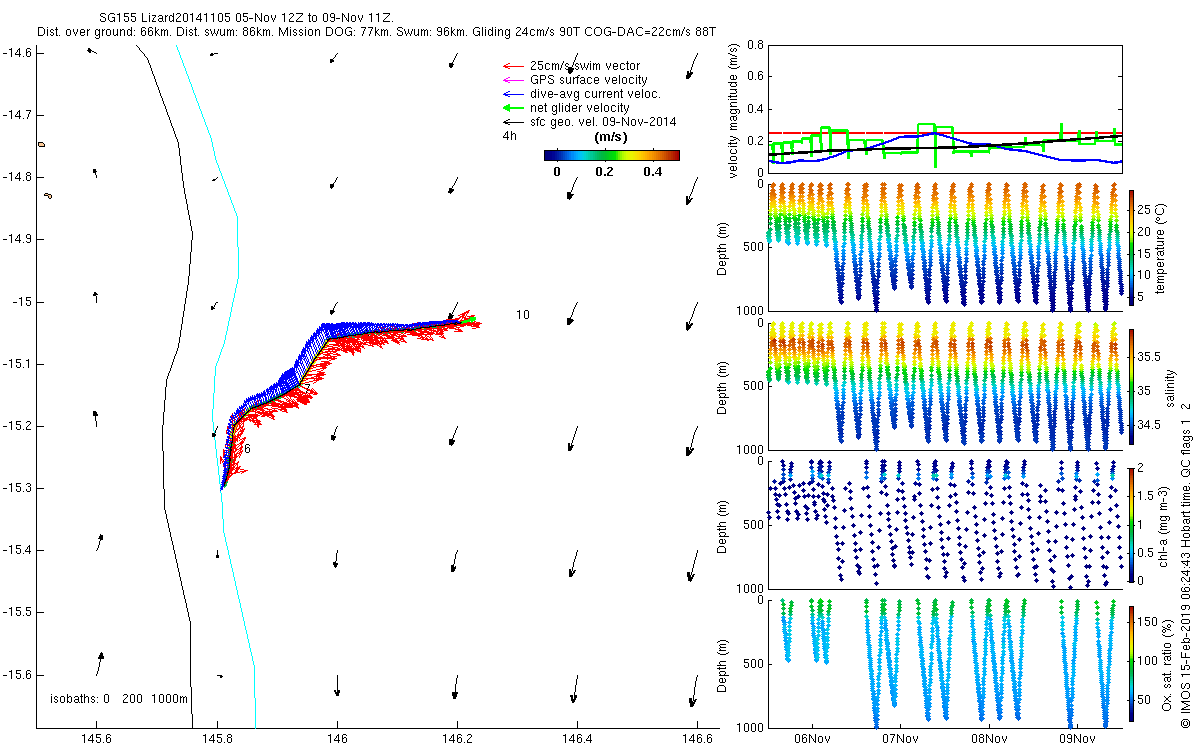Viewport: 1200px width, 750px height.
Task: Click the horizontal velocity colorbar on the map
Action: (612, 155)
